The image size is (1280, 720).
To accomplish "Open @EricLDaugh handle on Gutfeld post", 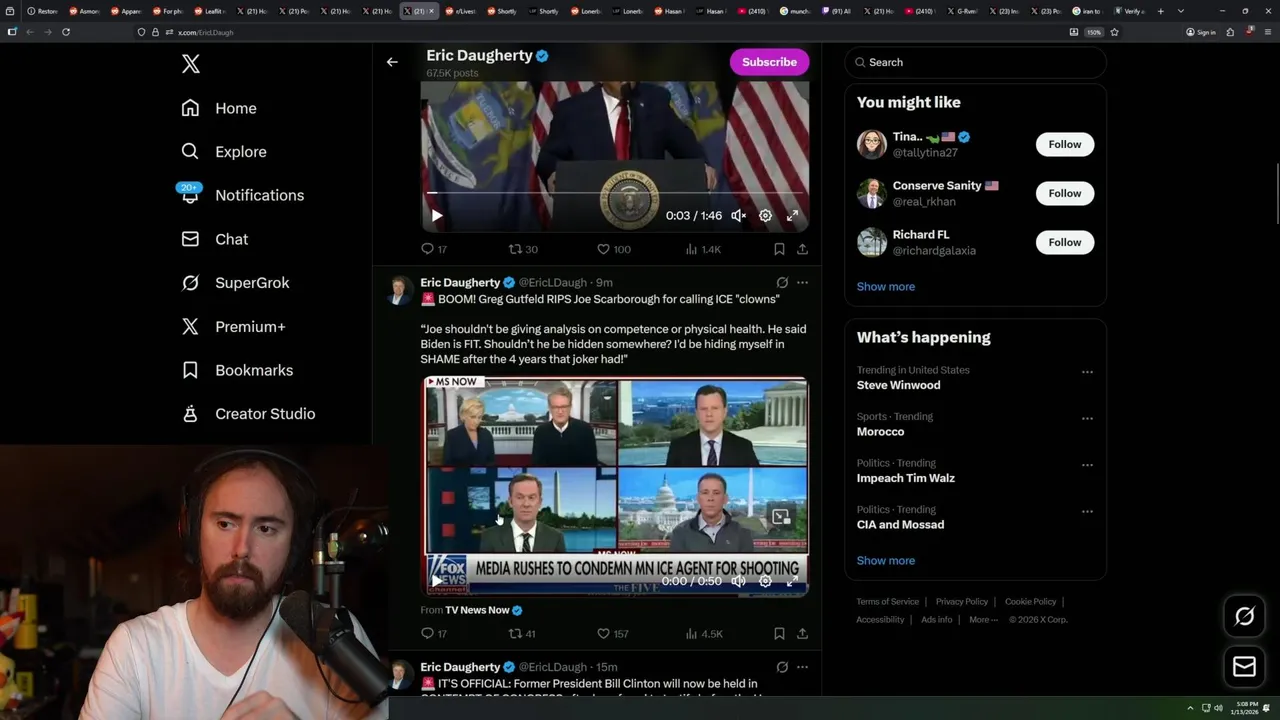I will click(552, 283).
